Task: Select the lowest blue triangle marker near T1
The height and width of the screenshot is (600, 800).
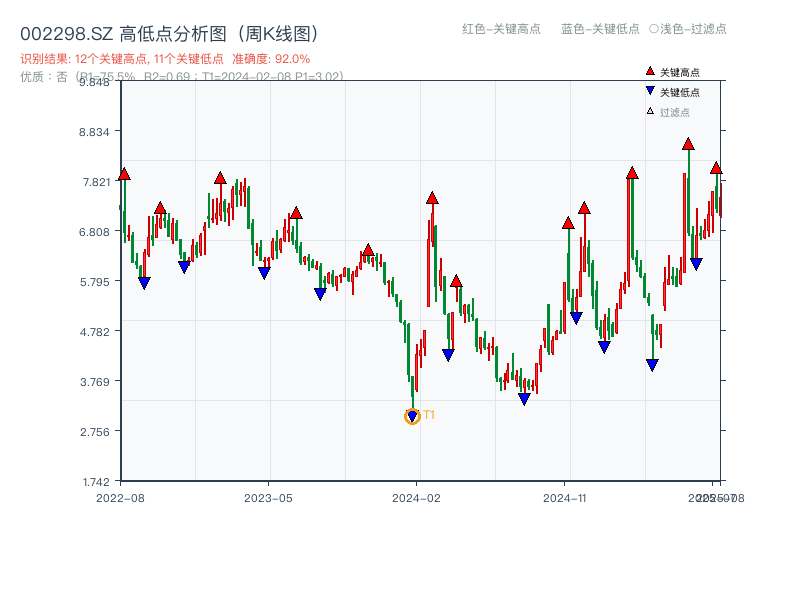Action: click(x=412, y=414)
